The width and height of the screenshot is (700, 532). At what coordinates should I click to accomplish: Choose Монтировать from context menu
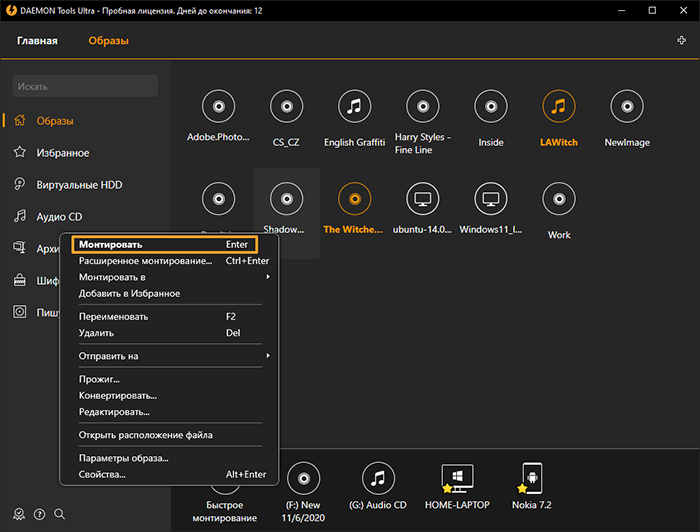(x=164, y=245)
